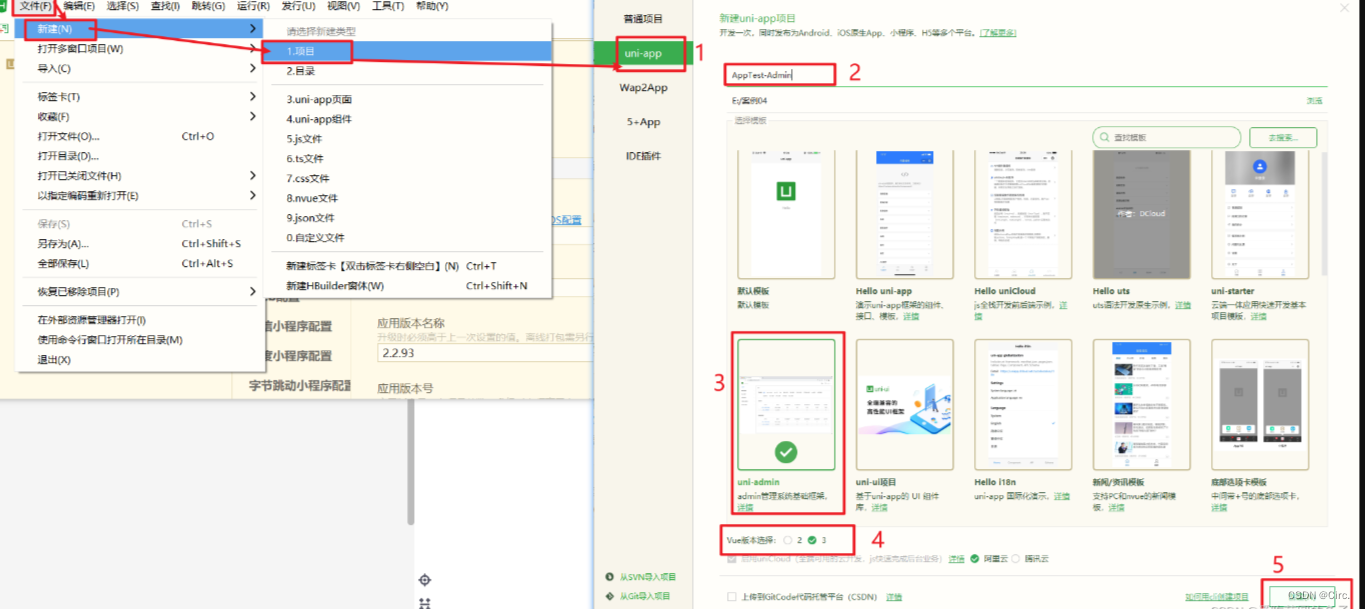Select 1.项目 in the new-type submenu
This screenshot has width=1365, height=609.
click(x=407, y=51)
